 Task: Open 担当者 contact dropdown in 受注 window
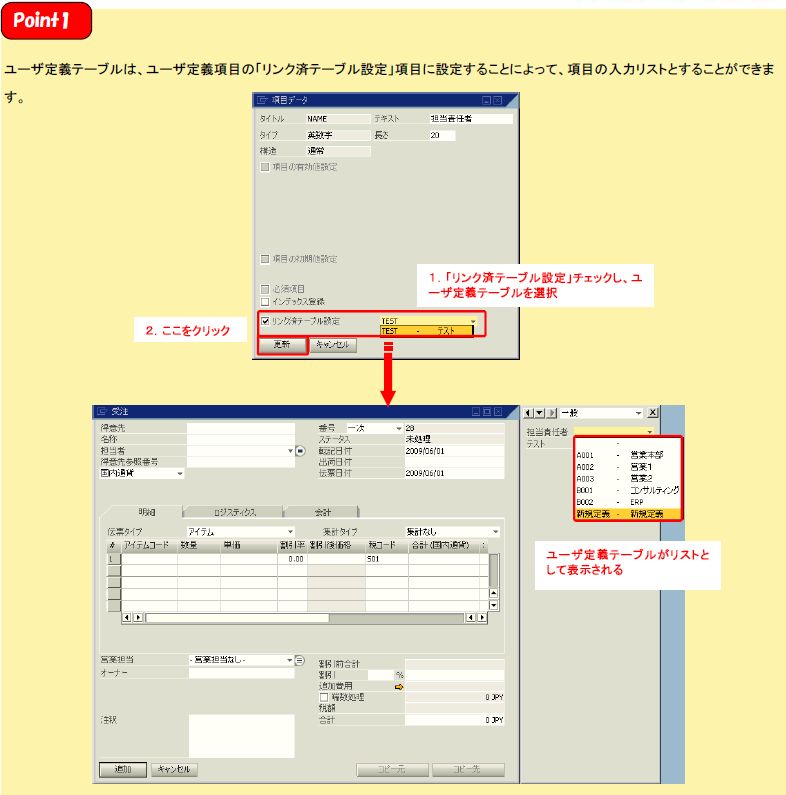(x=290, y=450)
